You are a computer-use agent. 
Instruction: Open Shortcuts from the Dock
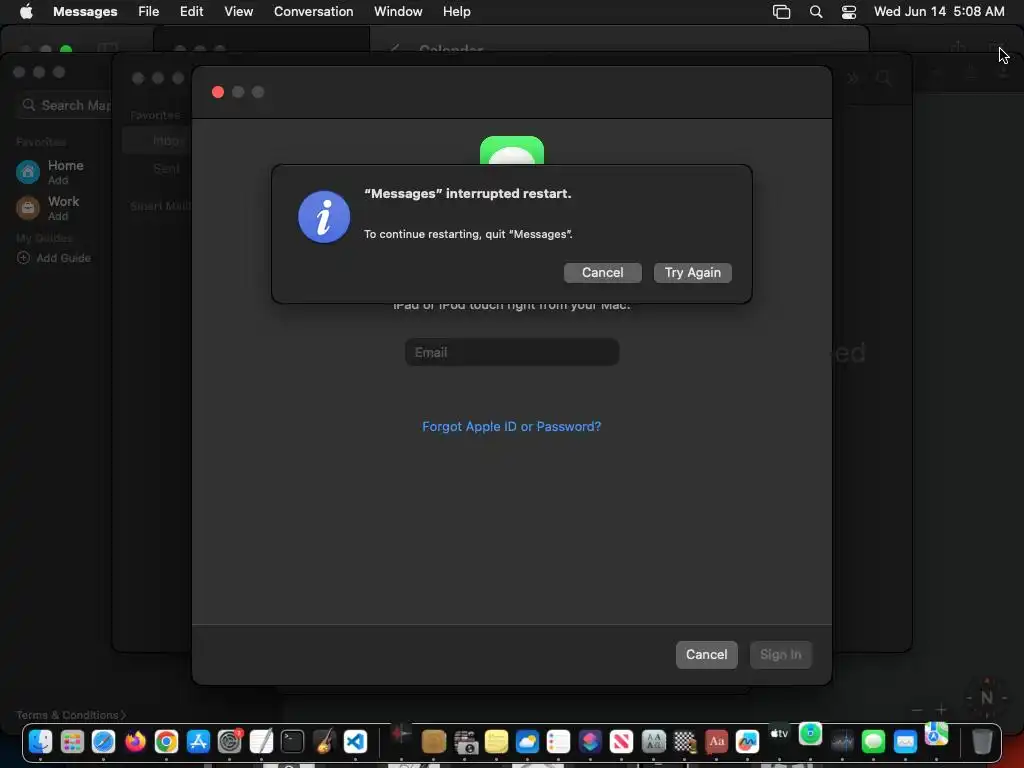point(590,742)
